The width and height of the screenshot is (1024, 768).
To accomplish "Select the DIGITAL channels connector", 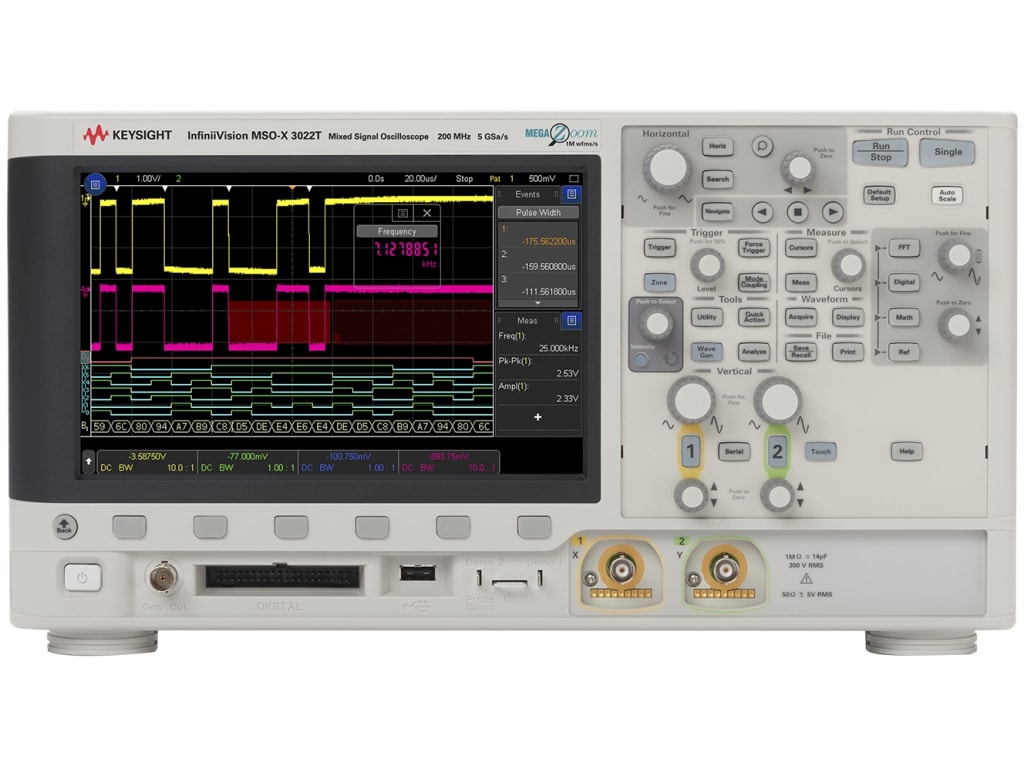I will click(x=282, y=577).
